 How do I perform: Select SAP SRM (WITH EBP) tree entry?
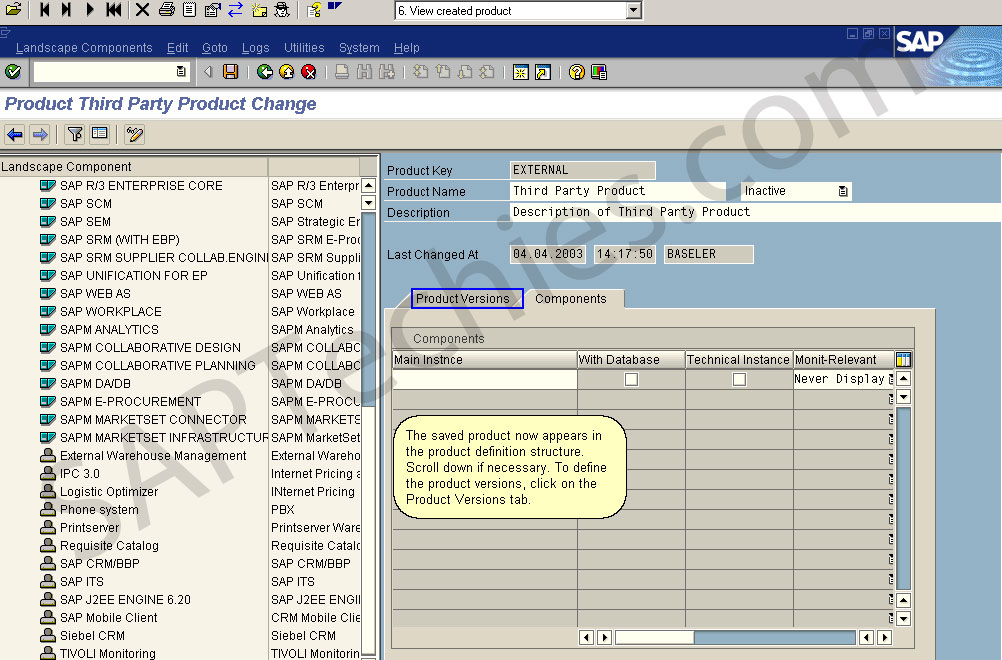pyautogui.click(x=119, y=240)
